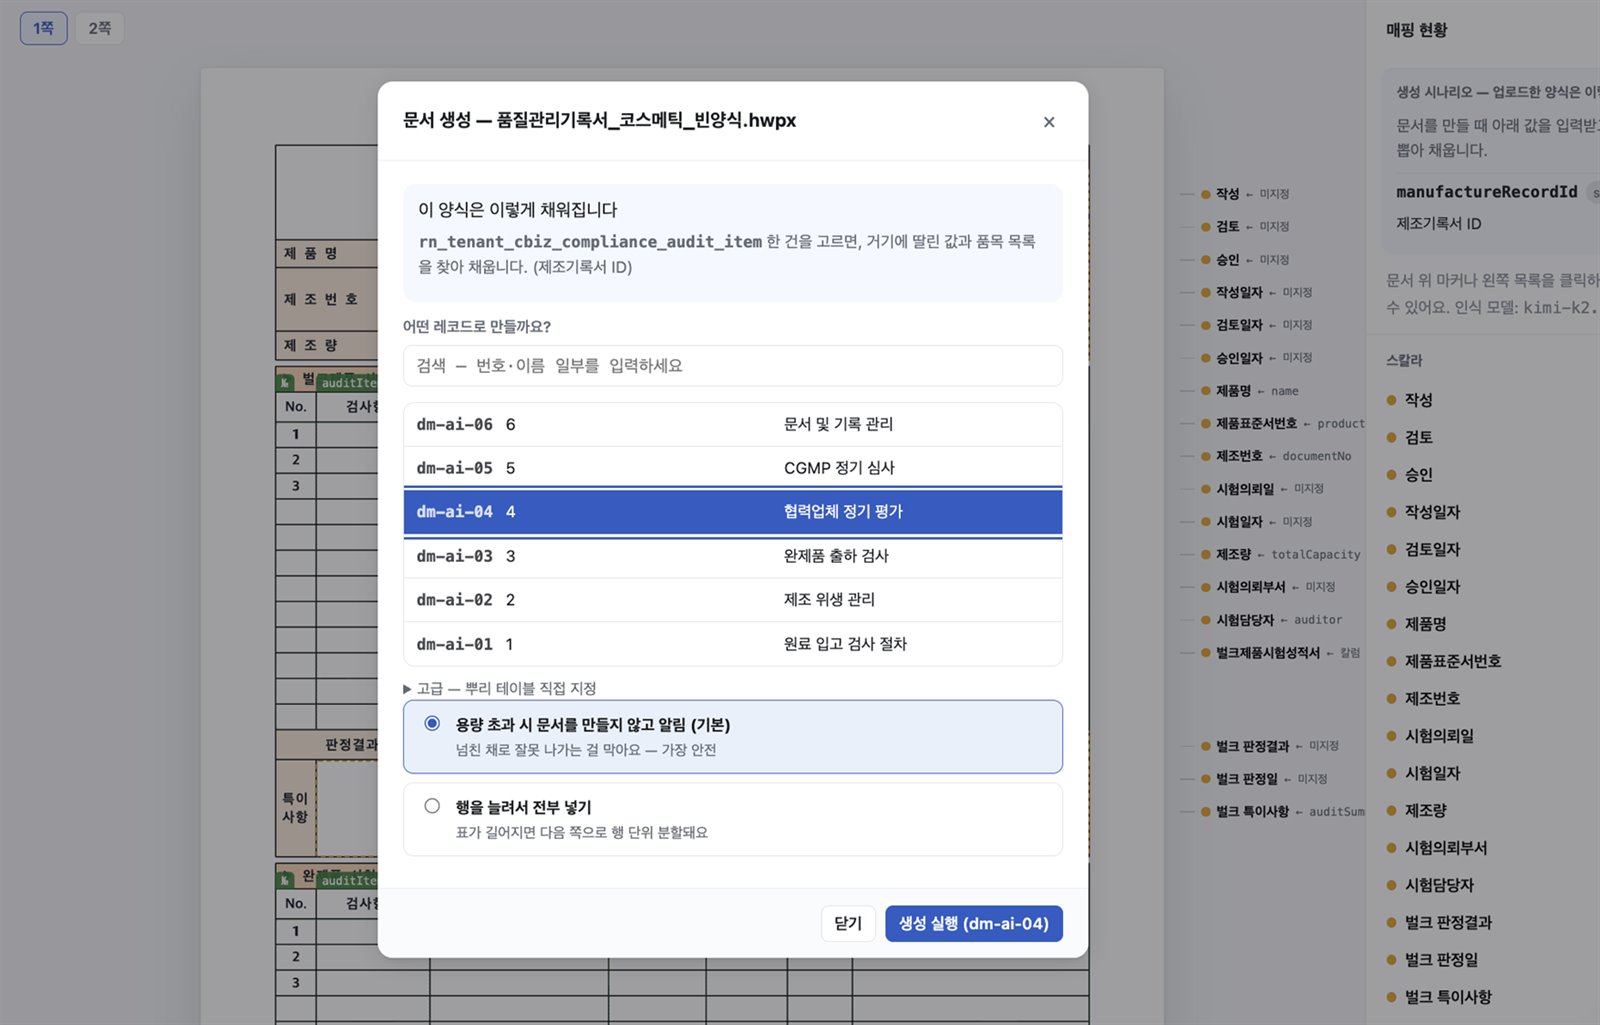Select the capacity-exceeded alert radio option
Image resolution: width=1600 pixels, height=1025 pixels.
point(432,723)
